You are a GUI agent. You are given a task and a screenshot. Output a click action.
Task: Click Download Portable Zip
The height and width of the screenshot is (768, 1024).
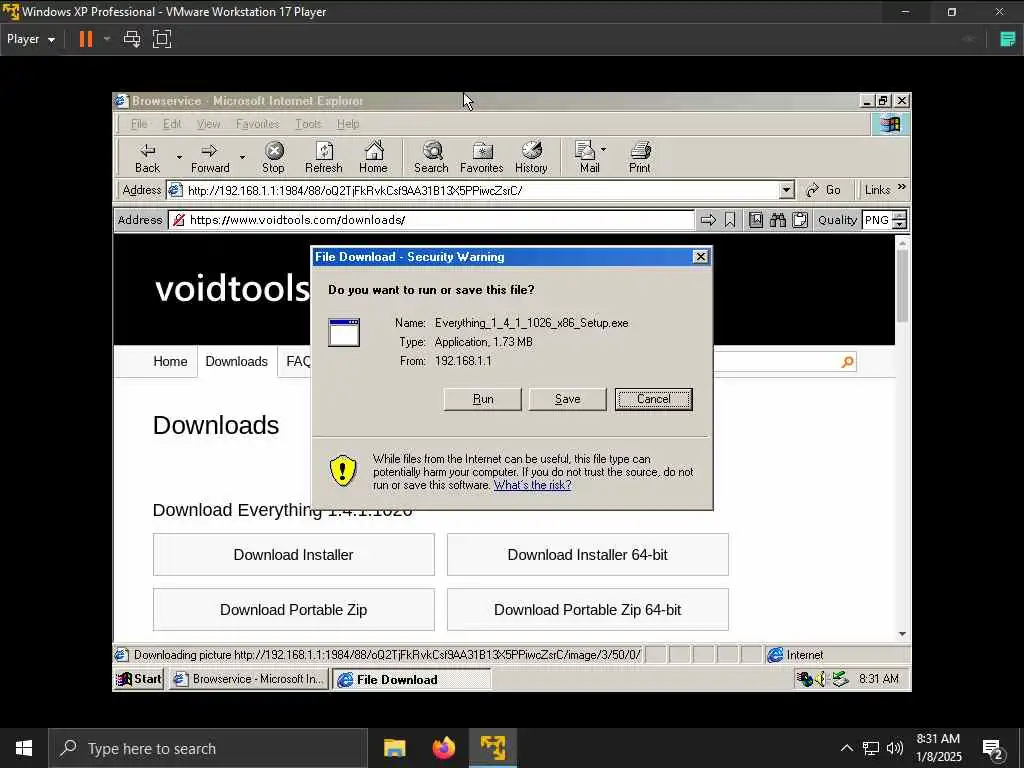(294, 609)
